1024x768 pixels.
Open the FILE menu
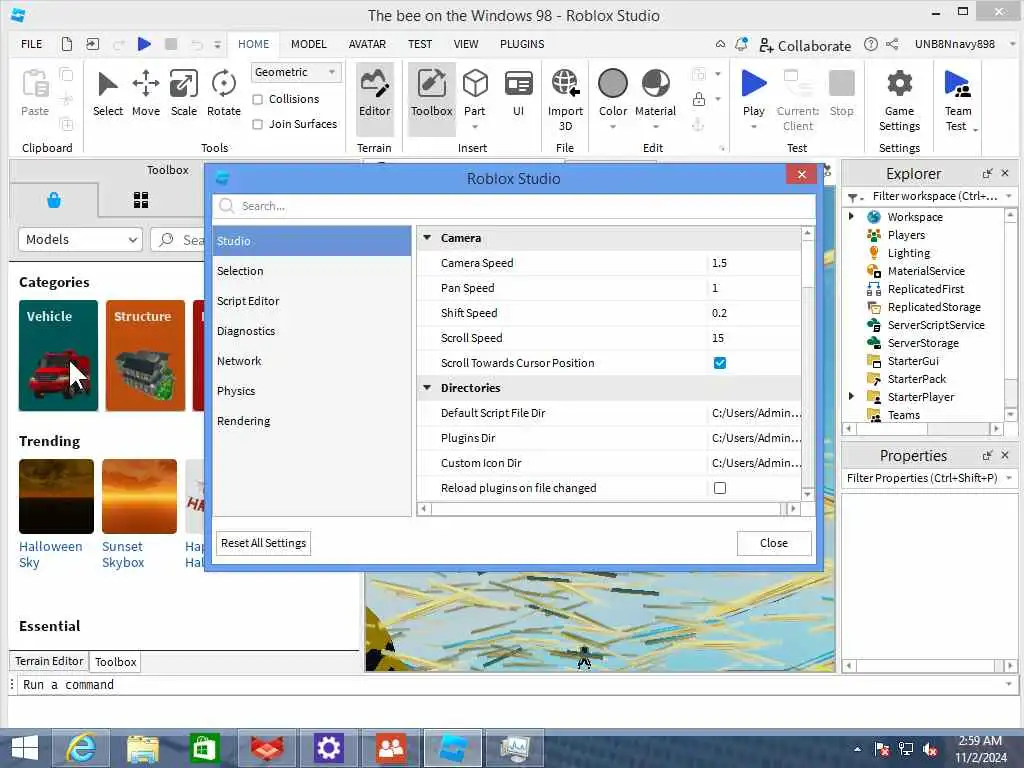tap(31, 44)
